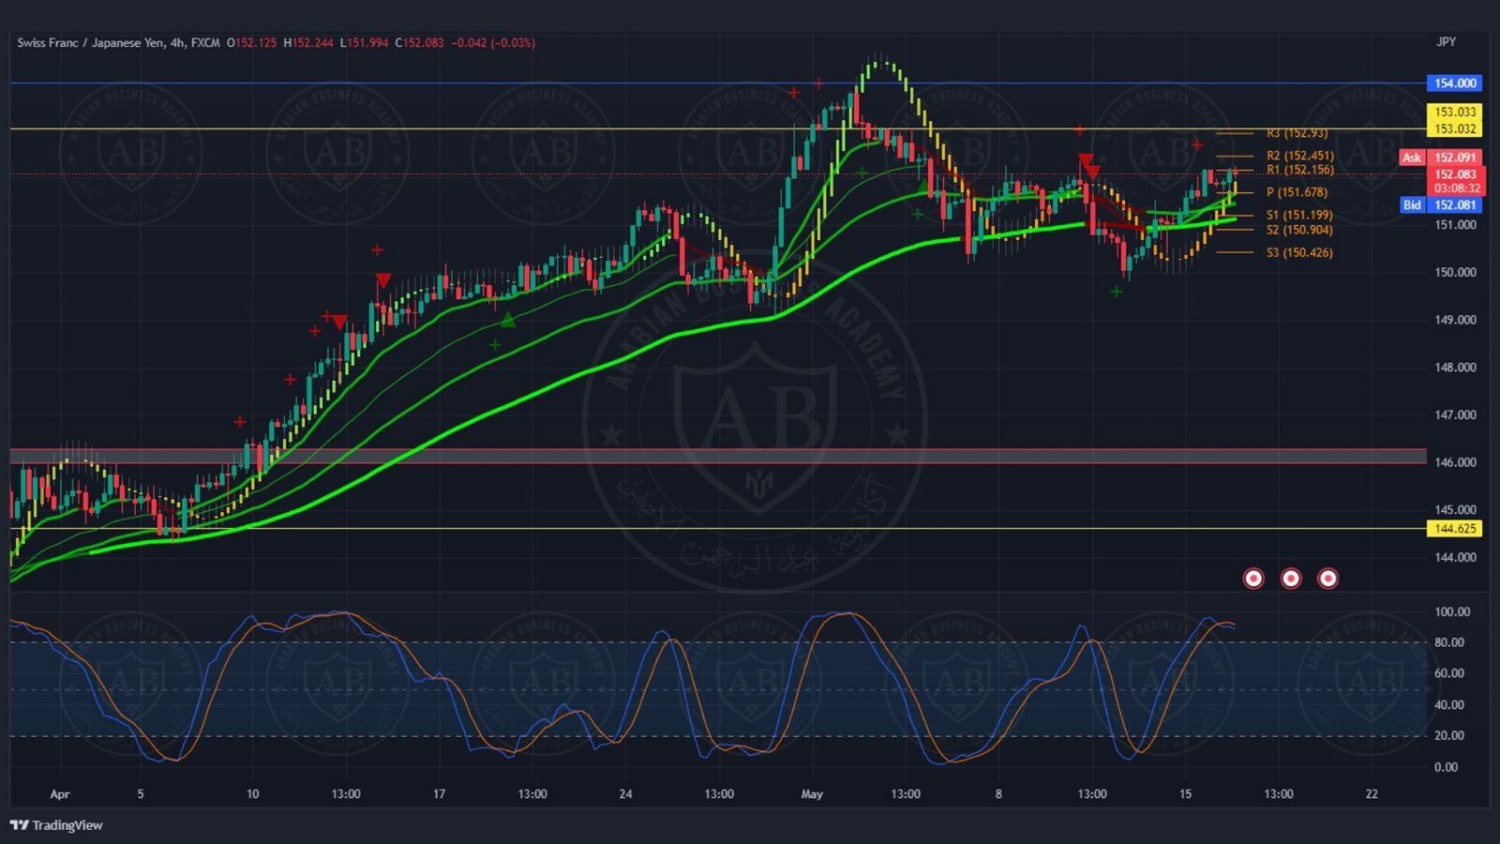Click 144.000 on the price axis
The width and height of the screenshot is (1500, 844).
click(x=1455, y=557)
